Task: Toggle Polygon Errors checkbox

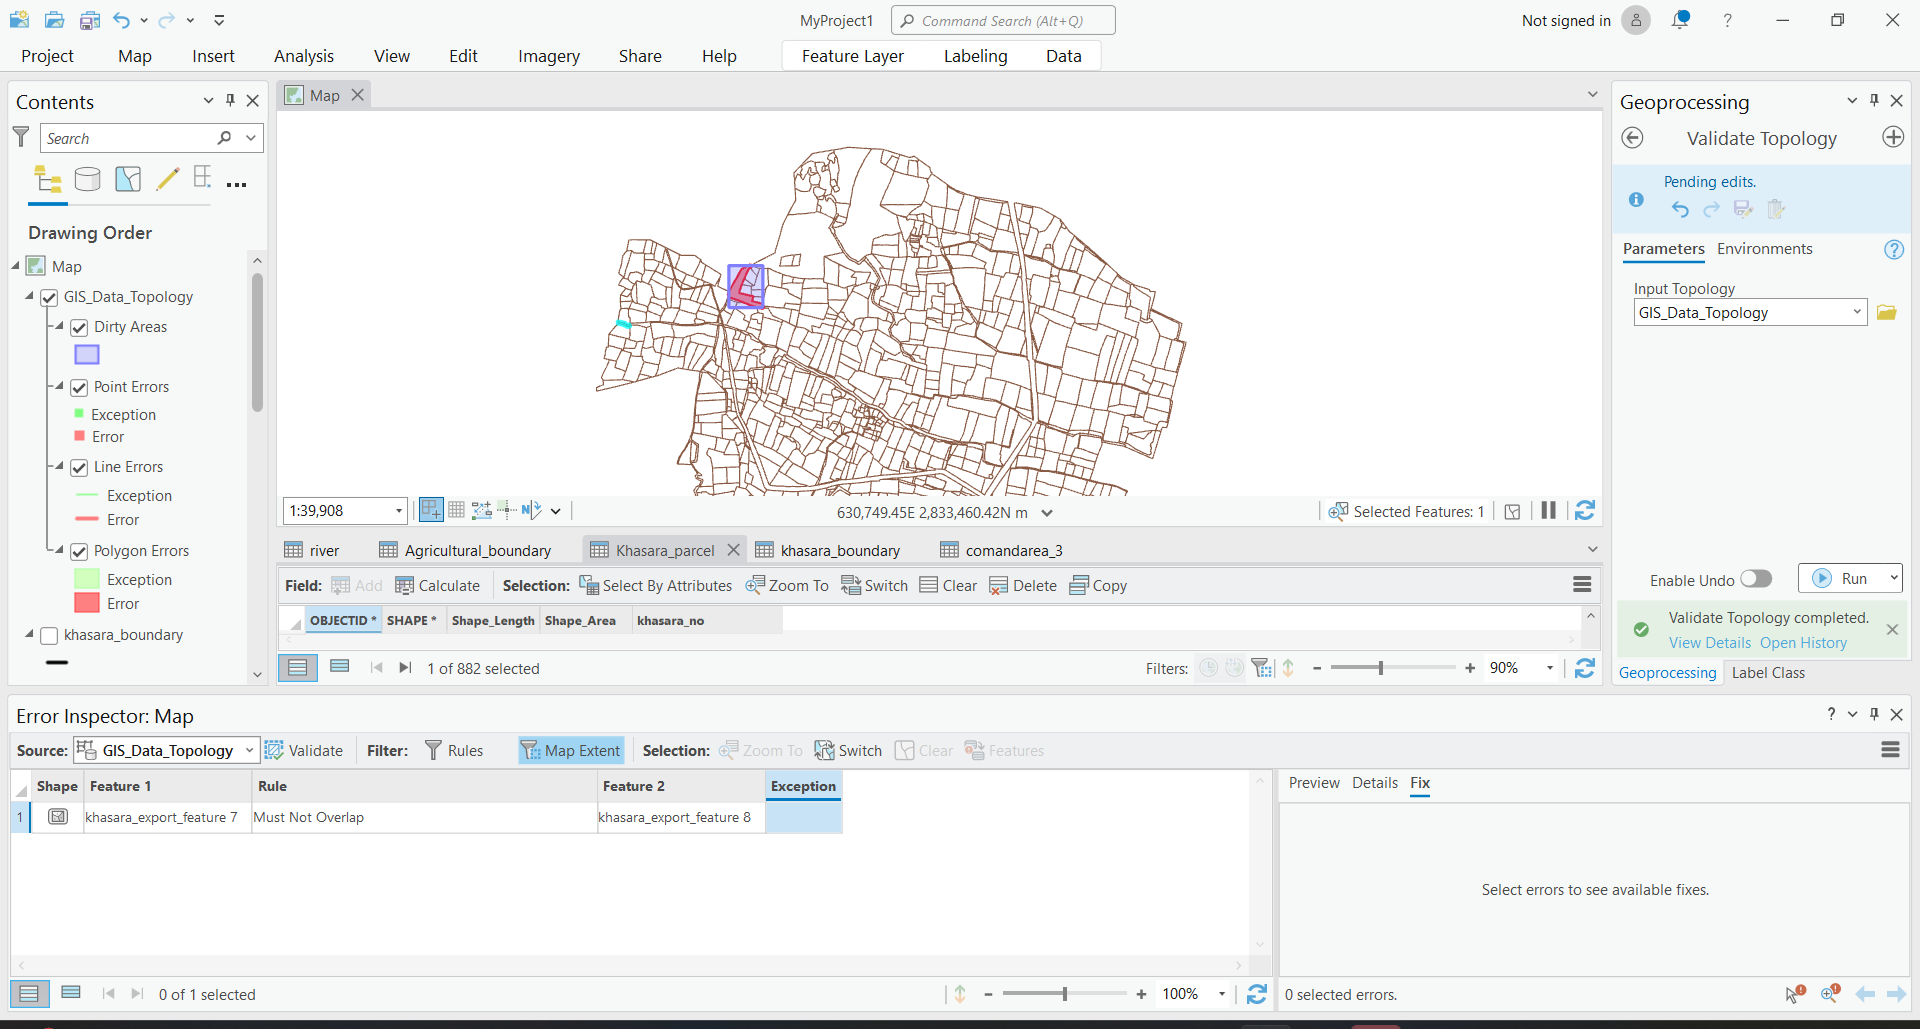Action: point(79,551)
